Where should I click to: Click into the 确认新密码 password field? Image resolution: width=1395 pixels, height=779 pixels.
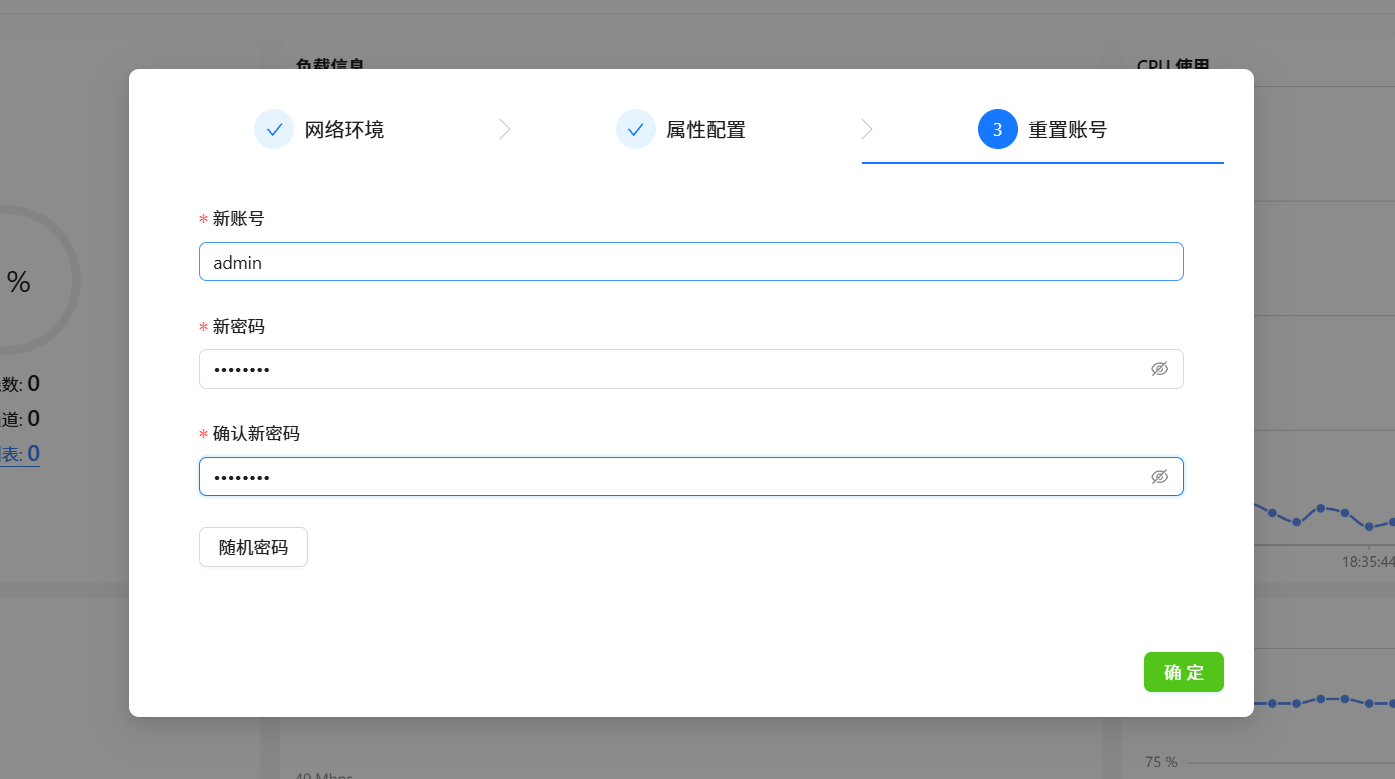coord(670,477)
